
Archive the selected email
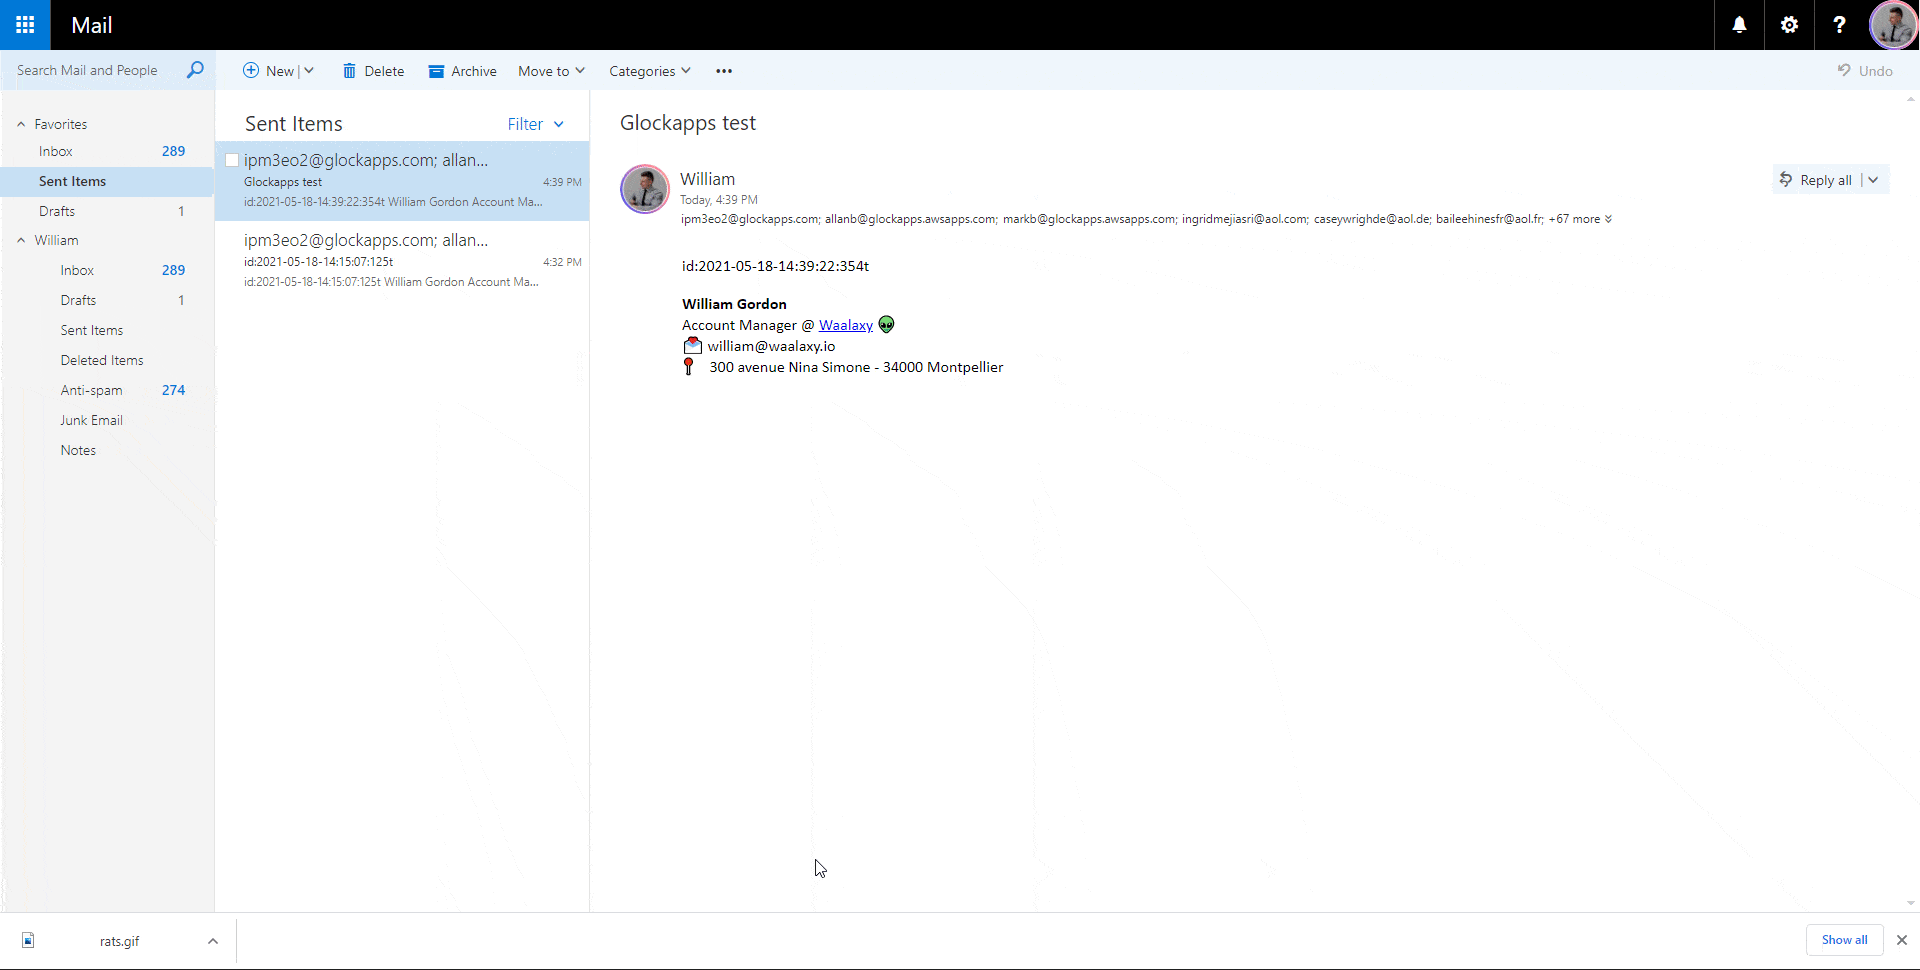(462, 71)
